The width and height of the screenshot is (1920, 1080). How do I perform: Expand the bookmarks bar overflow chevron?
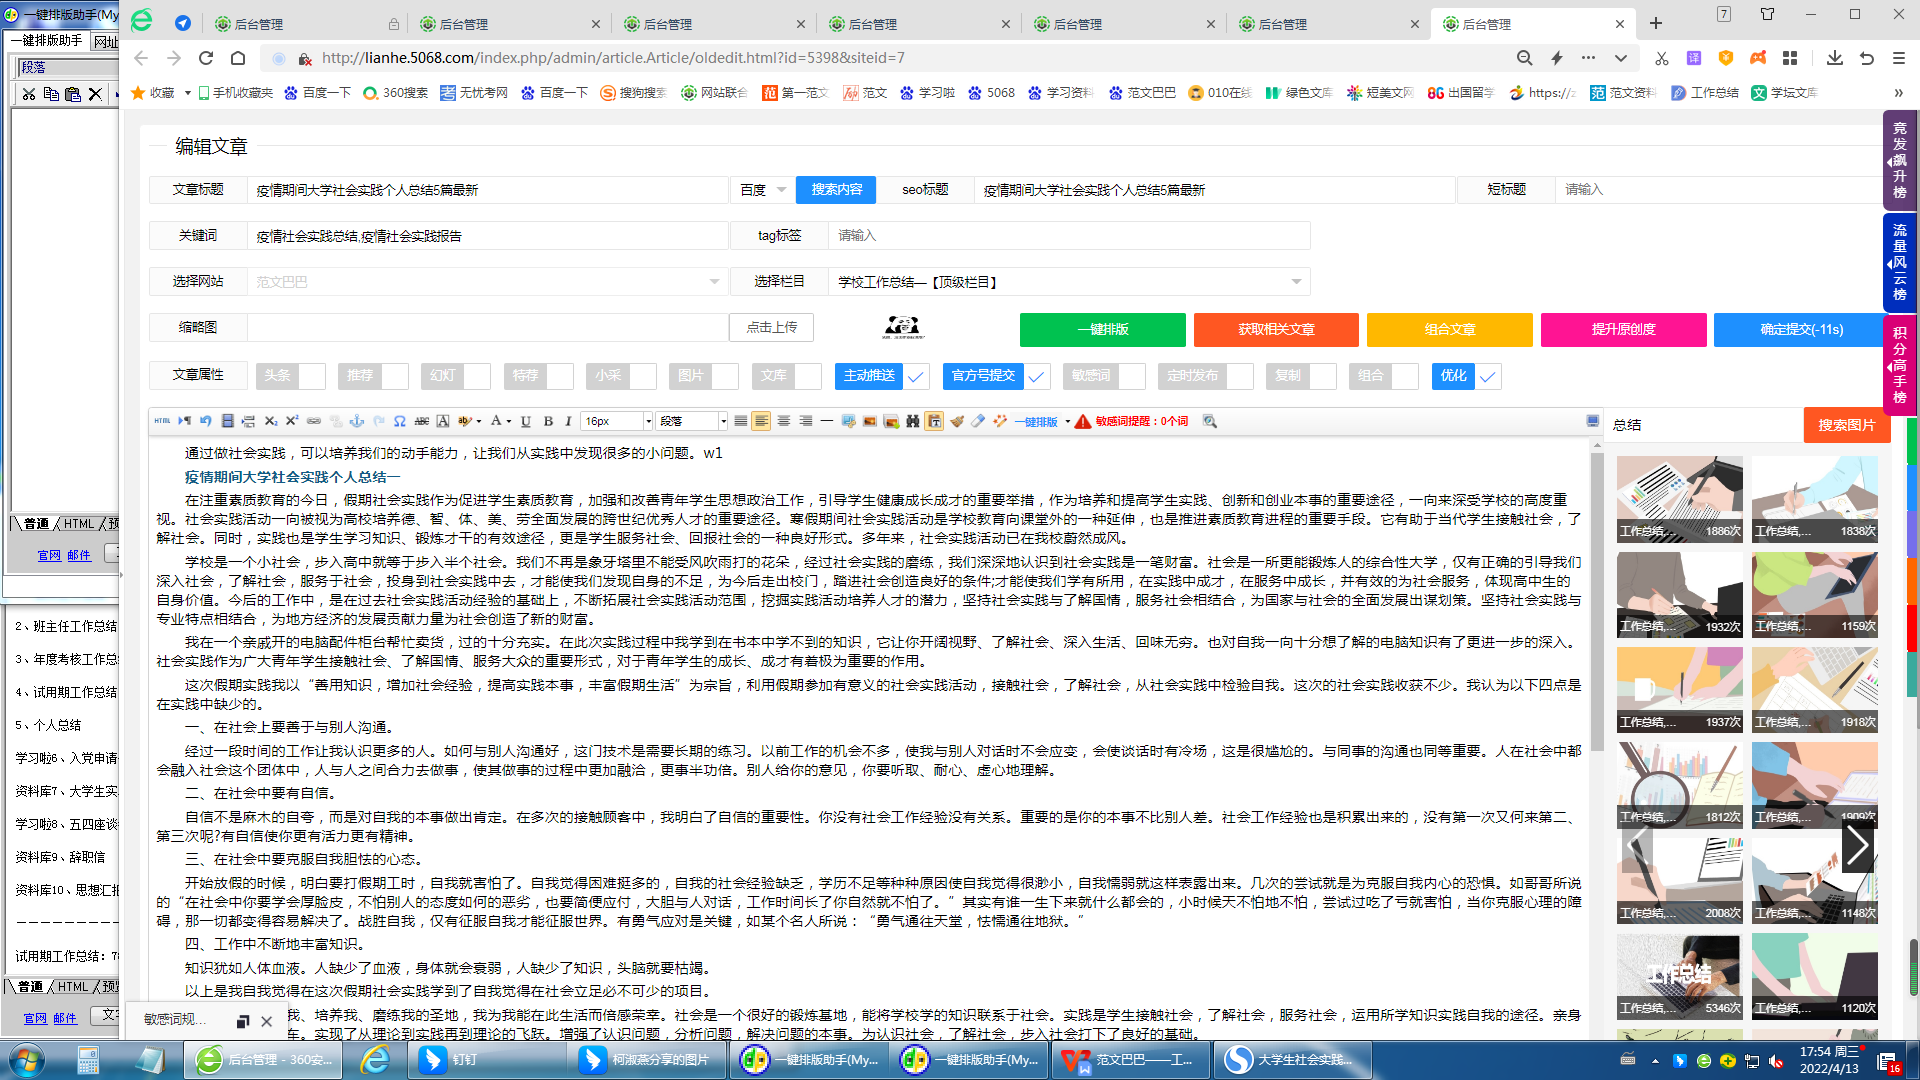pyautogui.click(x=1898, y=93)
